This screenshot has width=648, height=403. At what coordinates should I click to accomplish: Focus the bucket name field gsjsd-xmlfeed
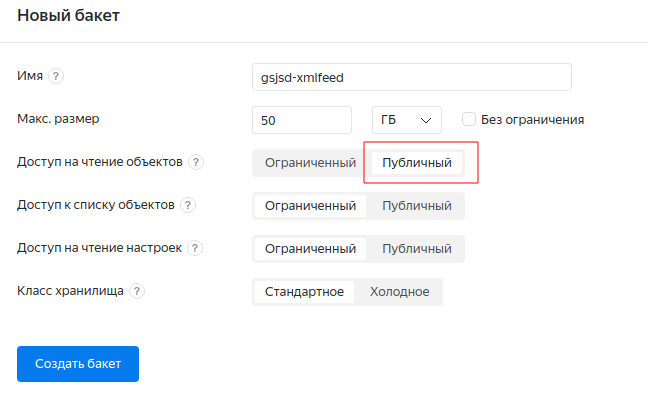click(412, 77)
